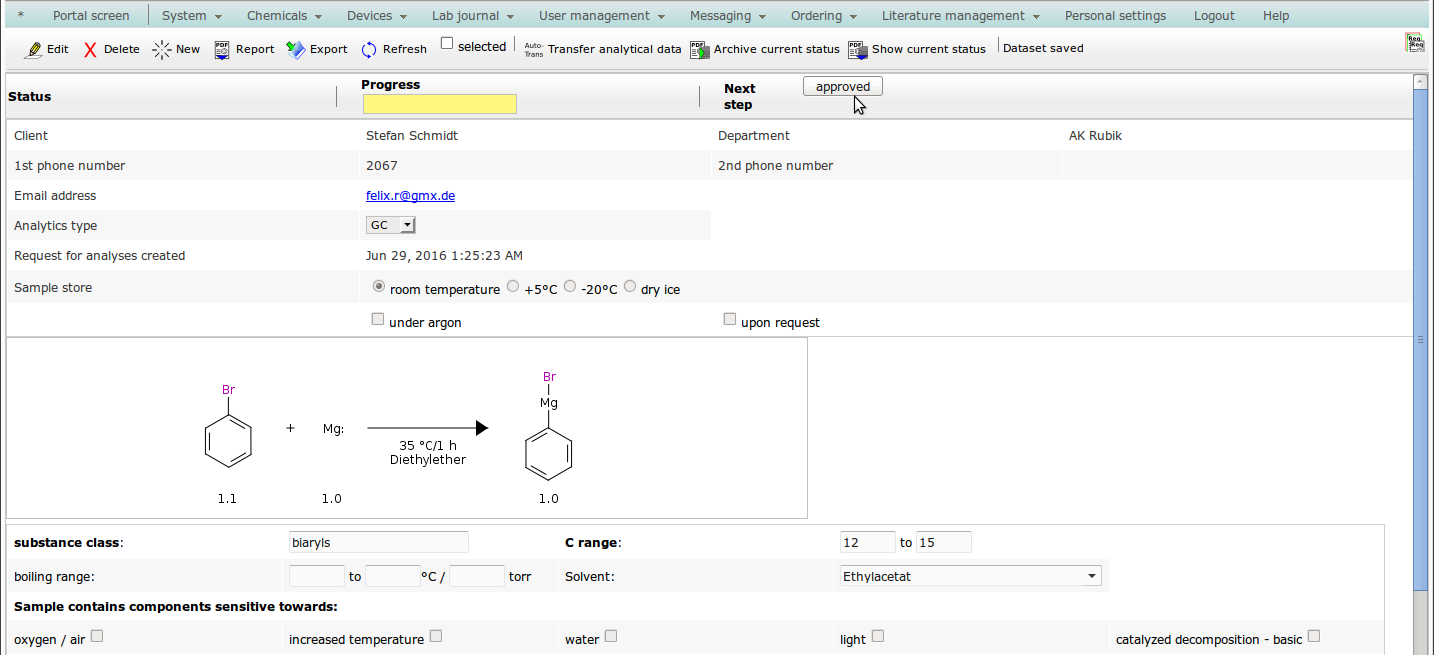Viewport: 1434px width, 655px height.
Task: Open the Analytics type GC dropdown
Action: pyautogui.click(x=391, y=226)
